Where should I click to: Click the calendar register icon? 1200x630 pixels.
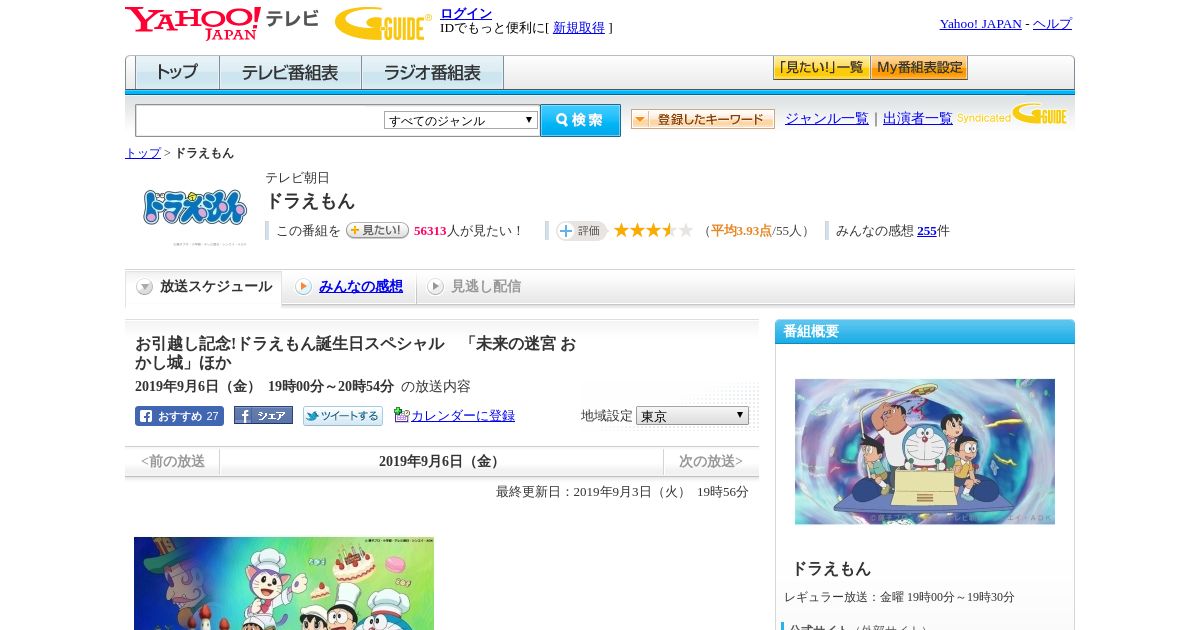[402, 415]
